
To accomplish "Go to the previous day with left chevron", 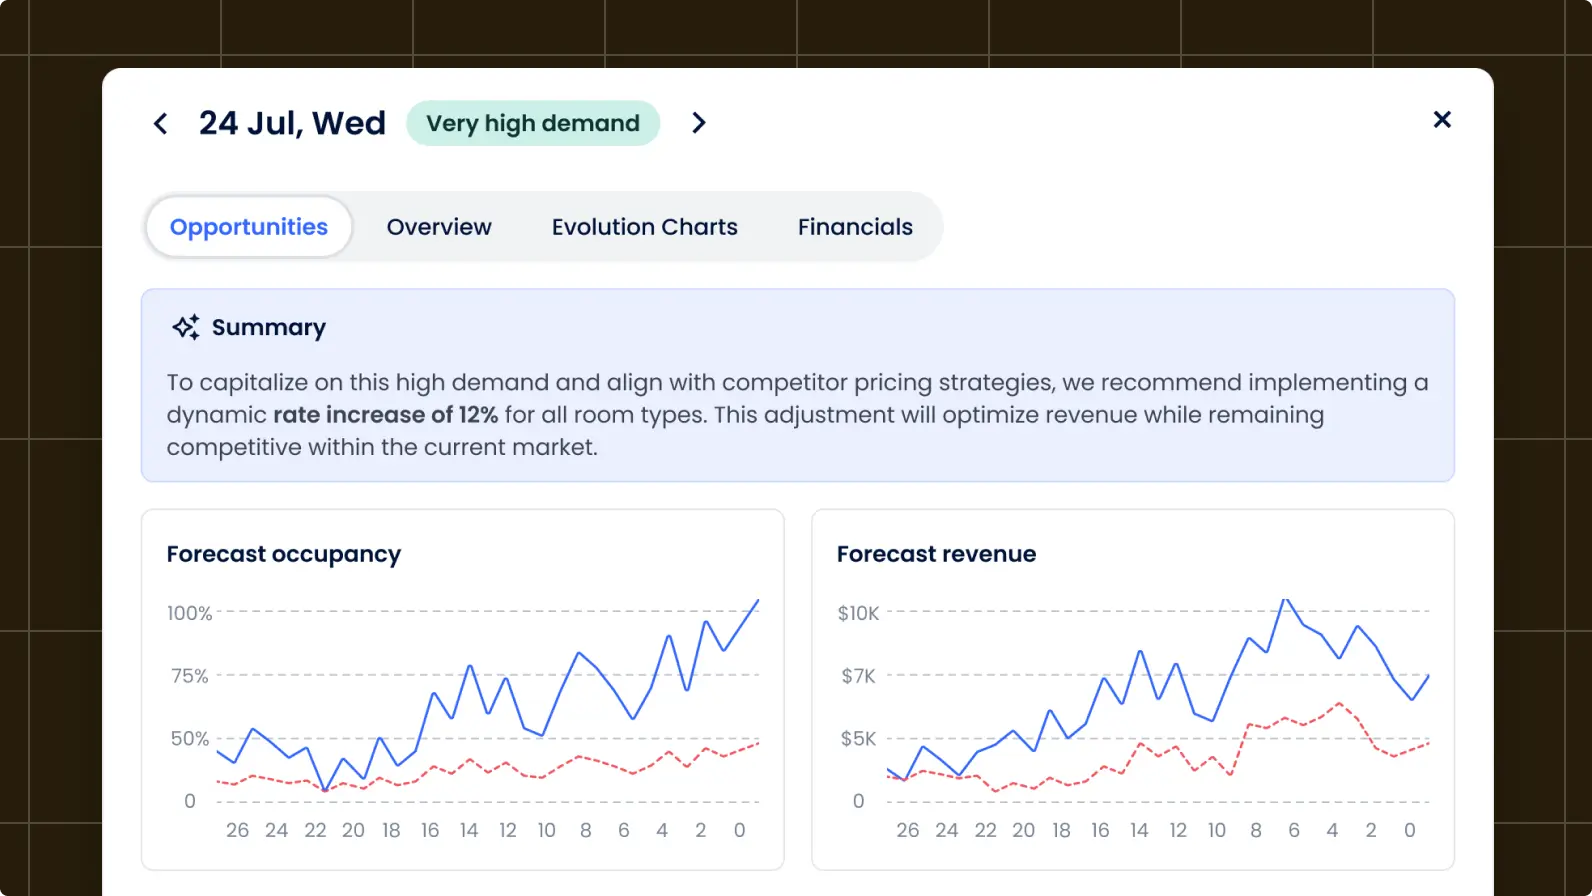I will tap(160, 123).
